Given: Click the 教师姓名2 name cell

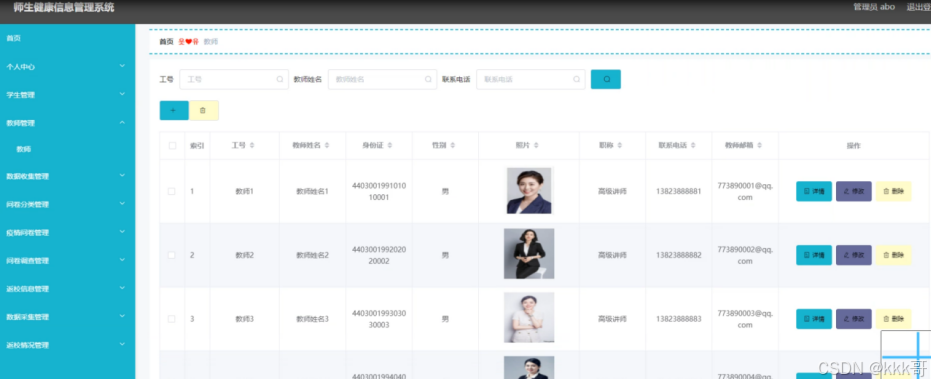Looking at the screenshot, I should (x=312, y=255).
